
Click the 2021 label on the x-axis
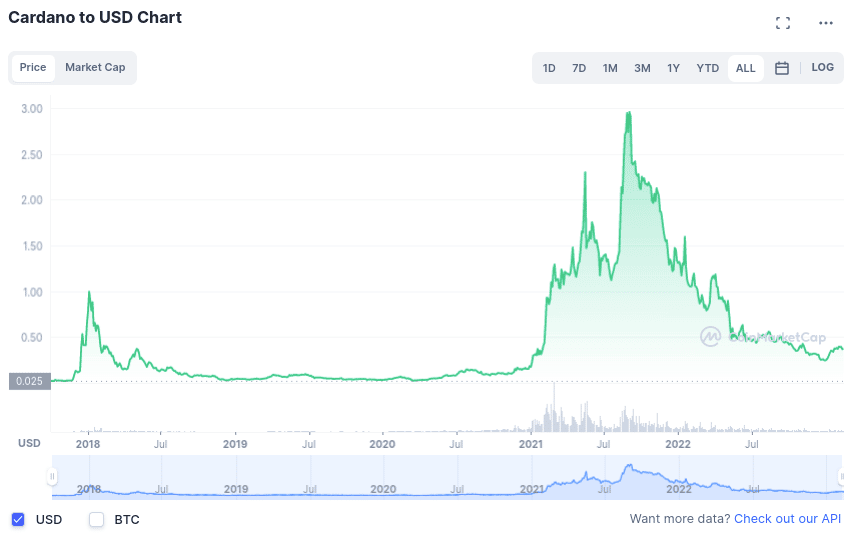pyautogui.click(x=531, y=444)
